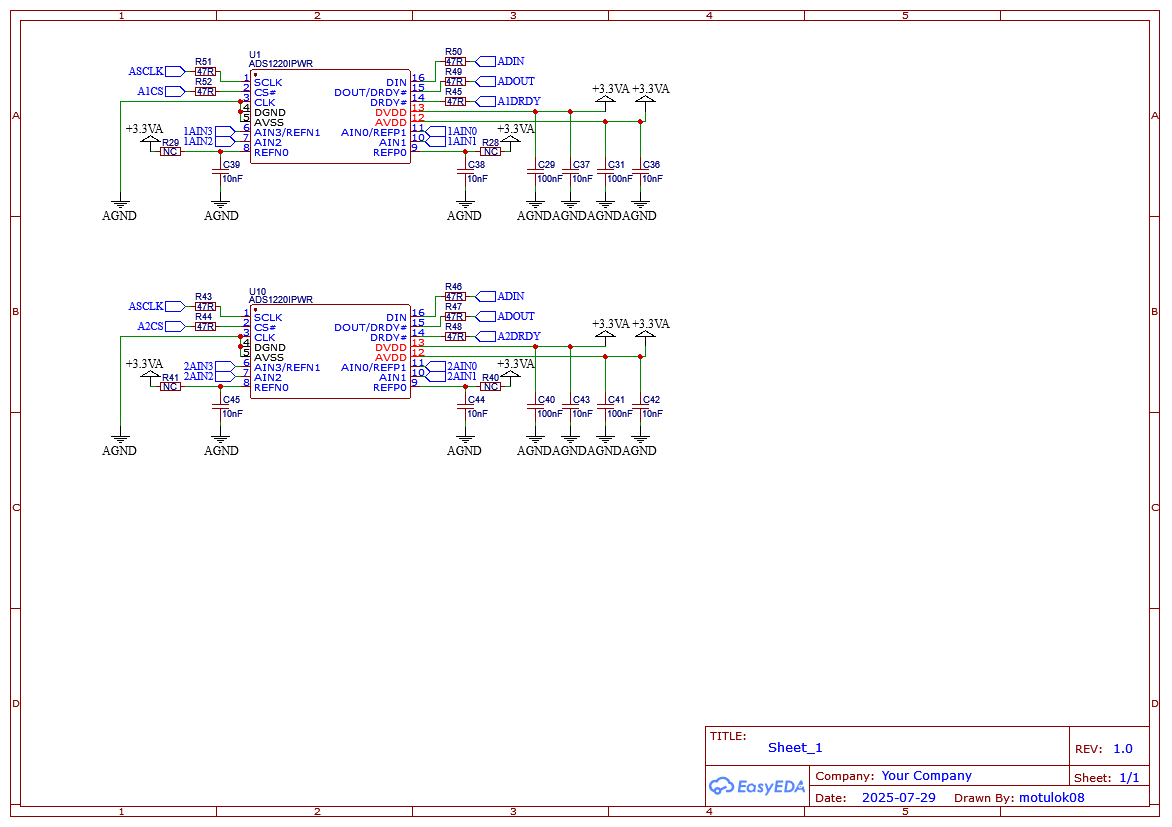Click the C29 value label 100nF
This screenshot has height=827, width=1172.
pyautogui.click(x=550, y=179)
